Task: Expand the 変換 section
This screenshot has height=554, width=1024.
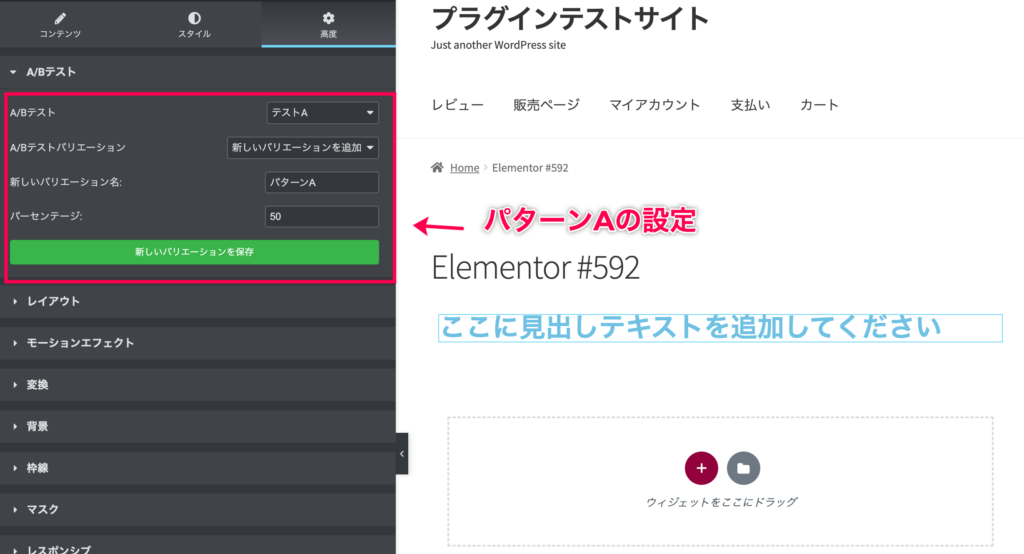Action: click(x=197, y=385)
